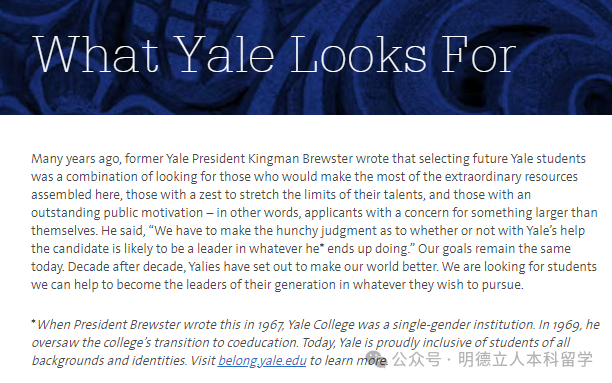
Task: Click the word 'Yalies' in the paragraph
Action: coord(205,267)
